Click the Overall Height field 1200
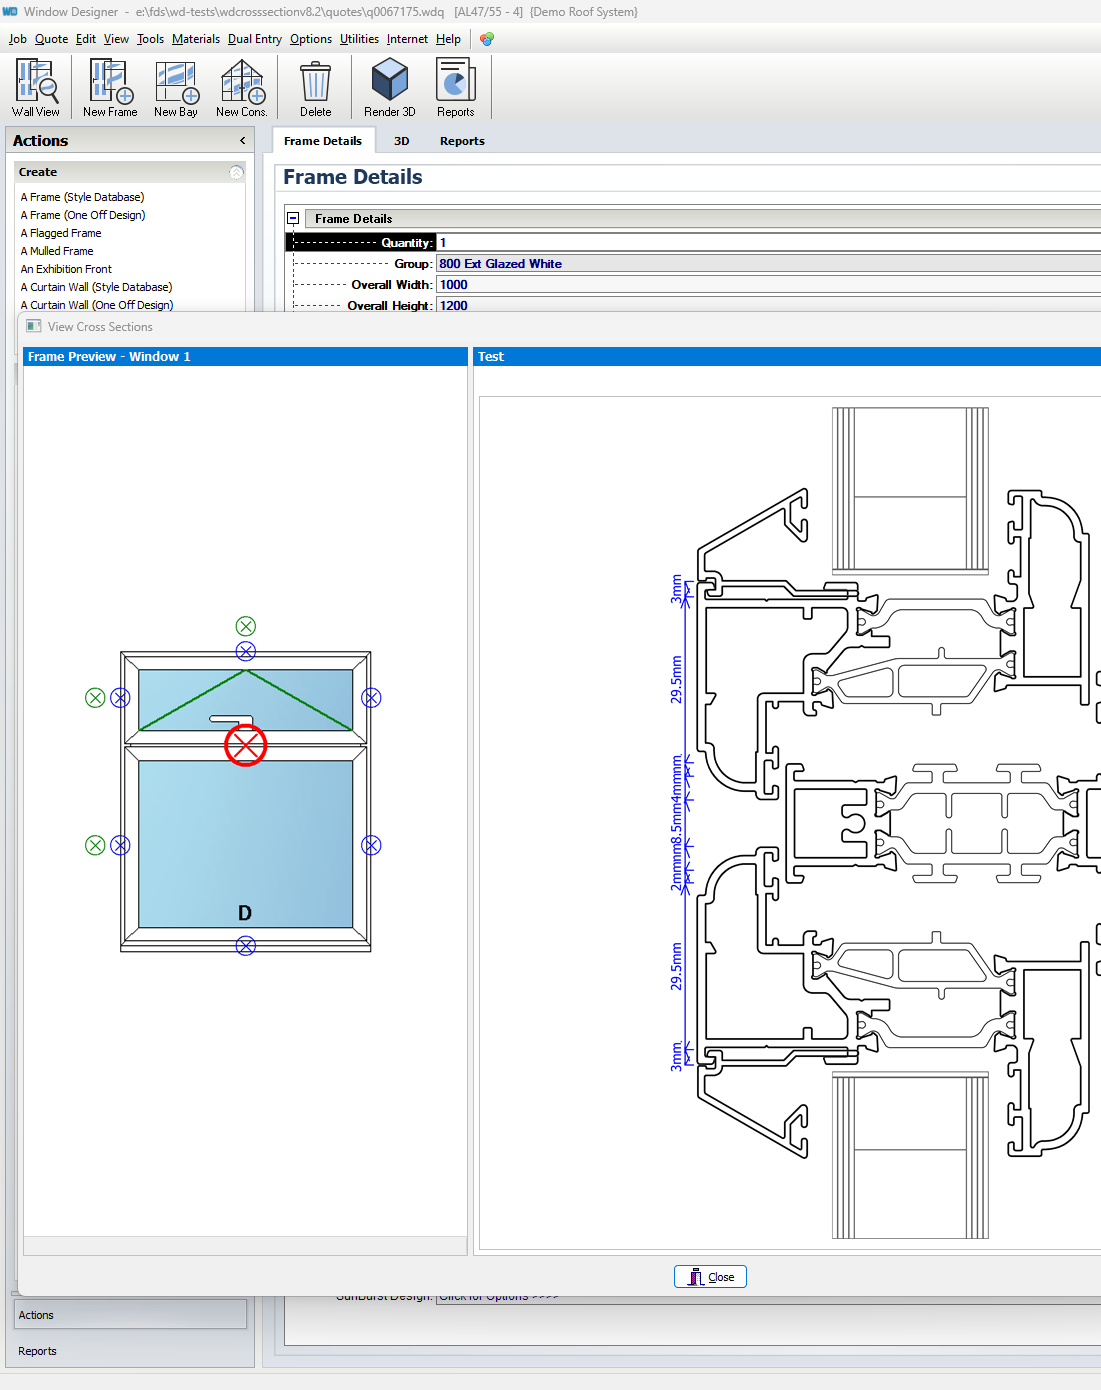1101x1390 pixels. (768, 305)
